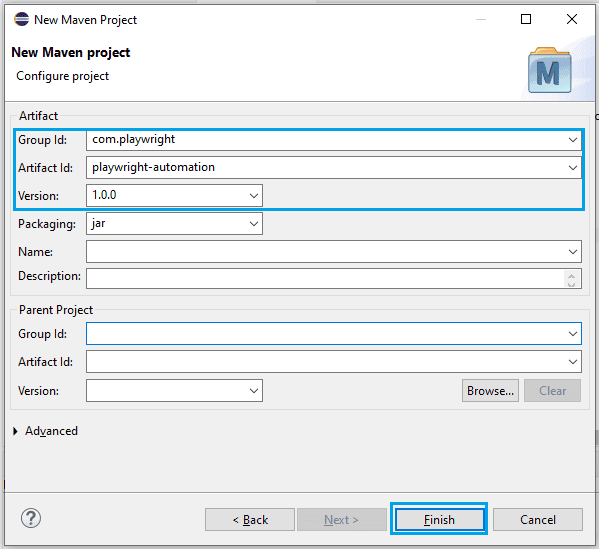Image resolution: width=599 pixels, height=549 pixels.
Task: Open the Packaging jar dropdown
Action: pos(254,223)
